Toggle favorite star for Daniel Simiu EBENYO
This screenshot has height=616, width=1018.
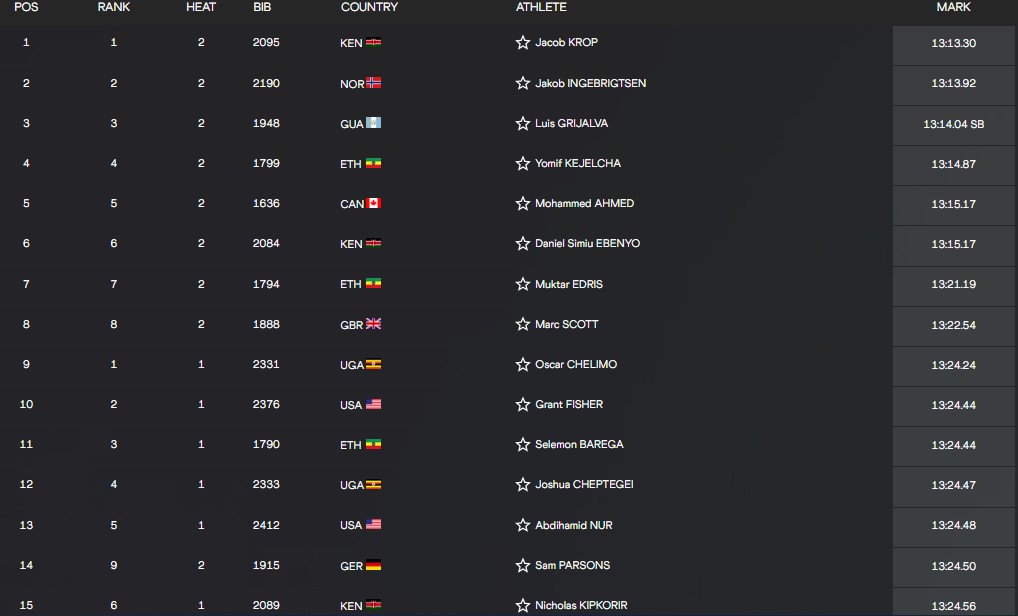pyautogui.click(x=523, y=243)
